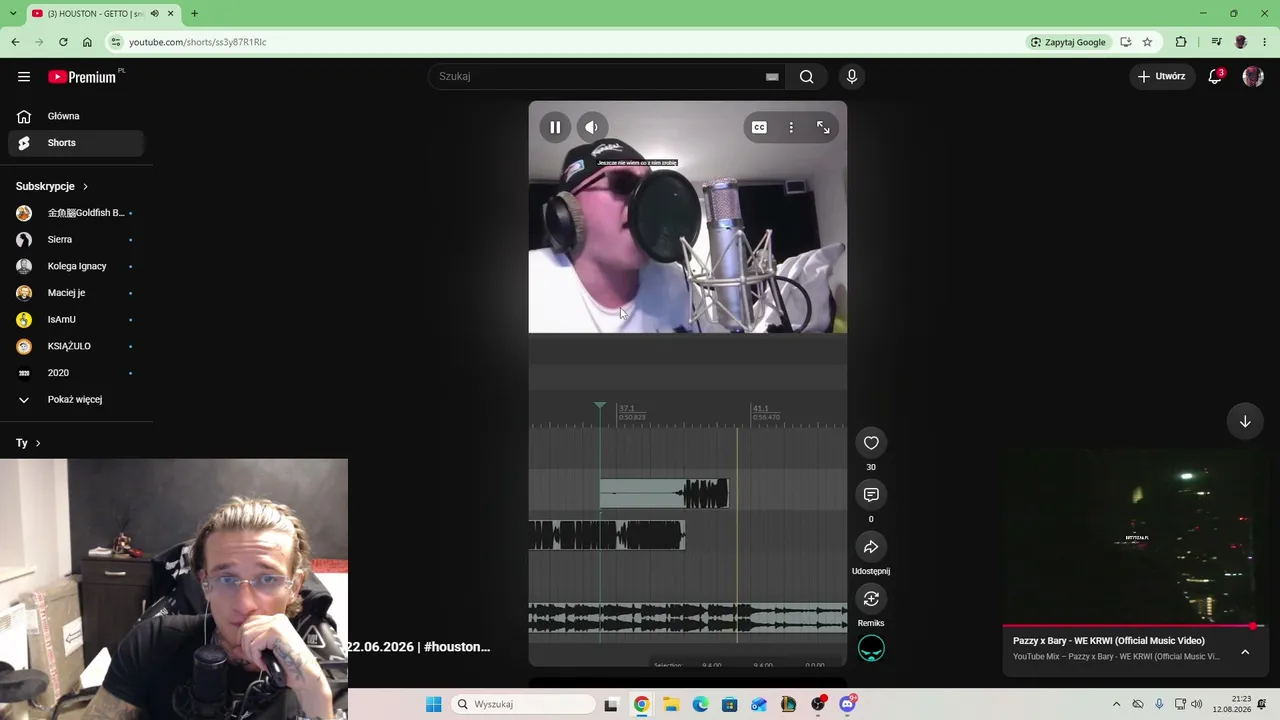Open the browser media controls button
This screenshot has height=720, width=1280.
[x=1216, y=42]
